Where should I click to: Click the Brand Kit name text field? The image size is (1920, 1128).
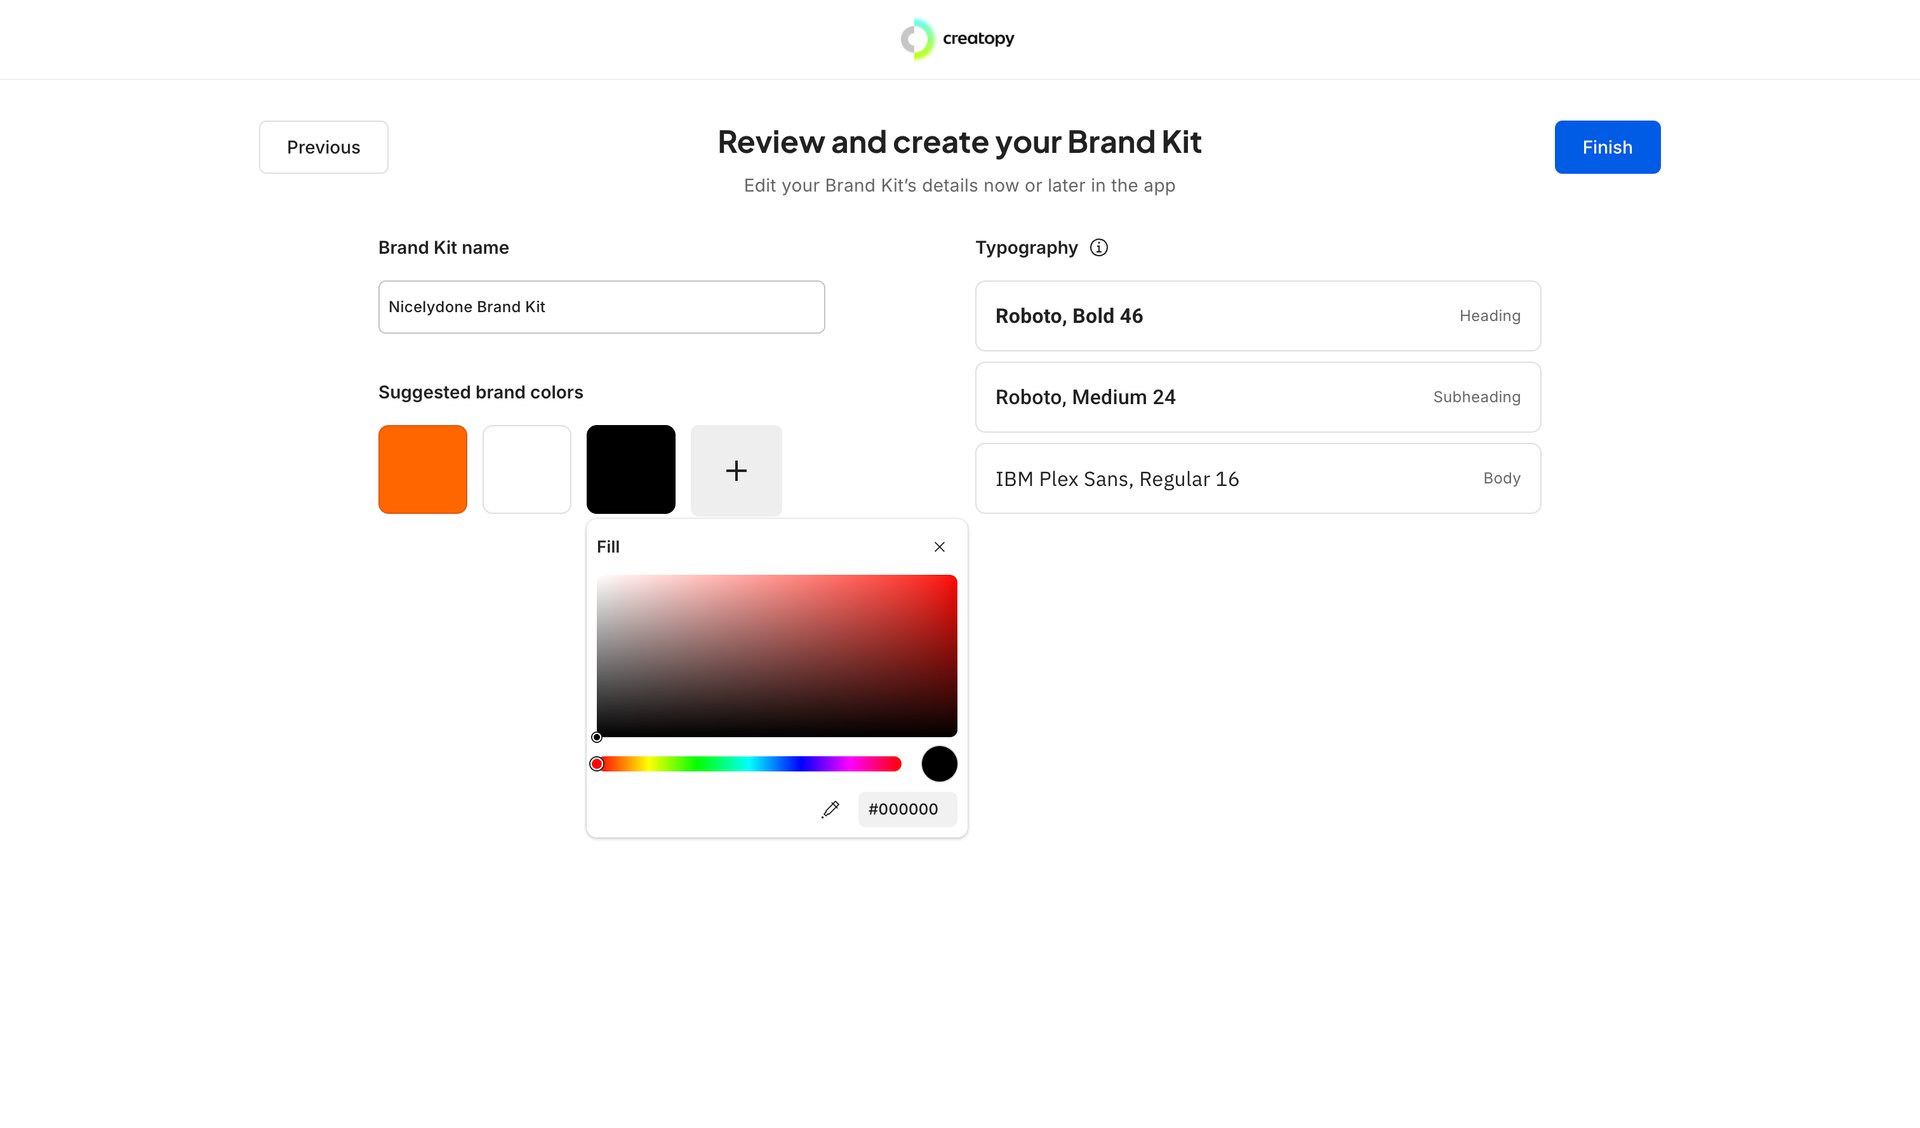click(x=600, y=306)
